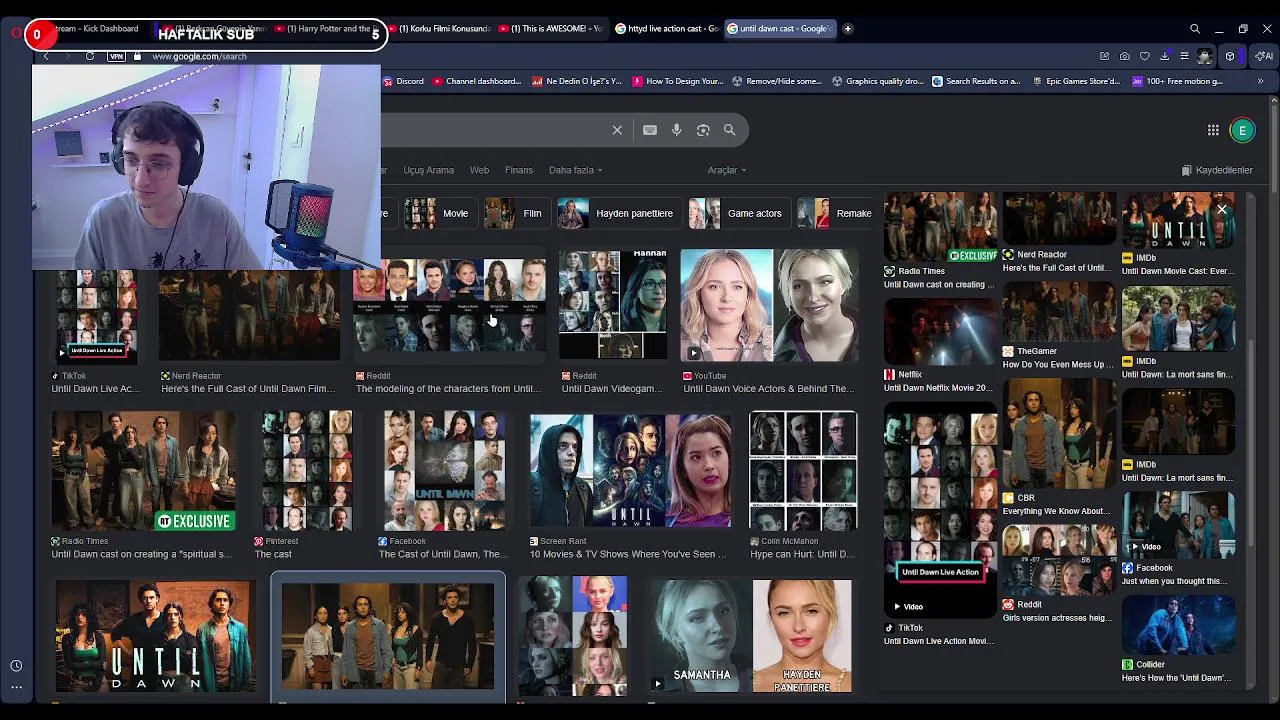This screenshot has height=720, width=1280.
Task: Open 'How To Design Your...' bookmark
Action: tap(678, 81)
